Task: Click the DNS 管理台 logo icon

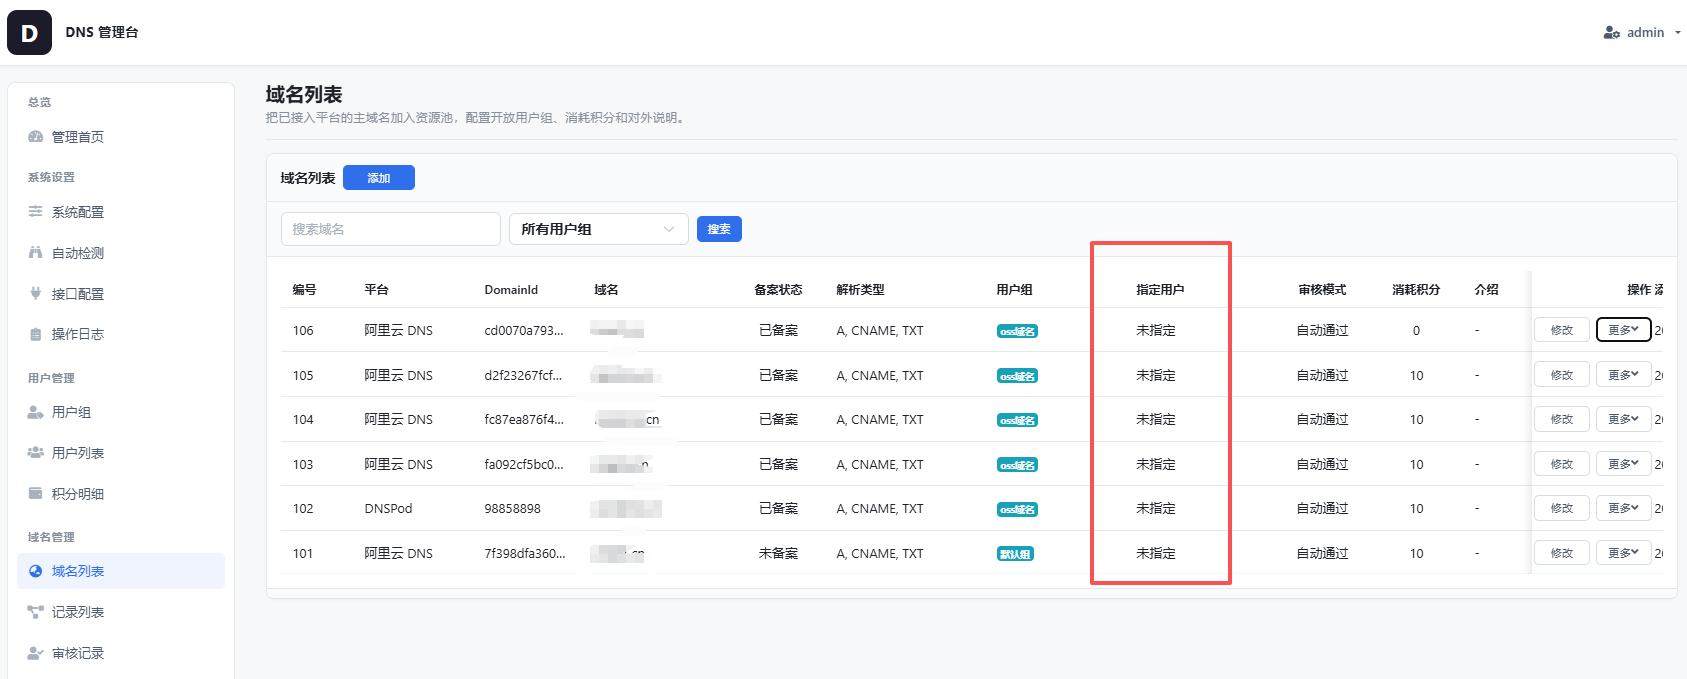Action: click(x=29, y=32)
